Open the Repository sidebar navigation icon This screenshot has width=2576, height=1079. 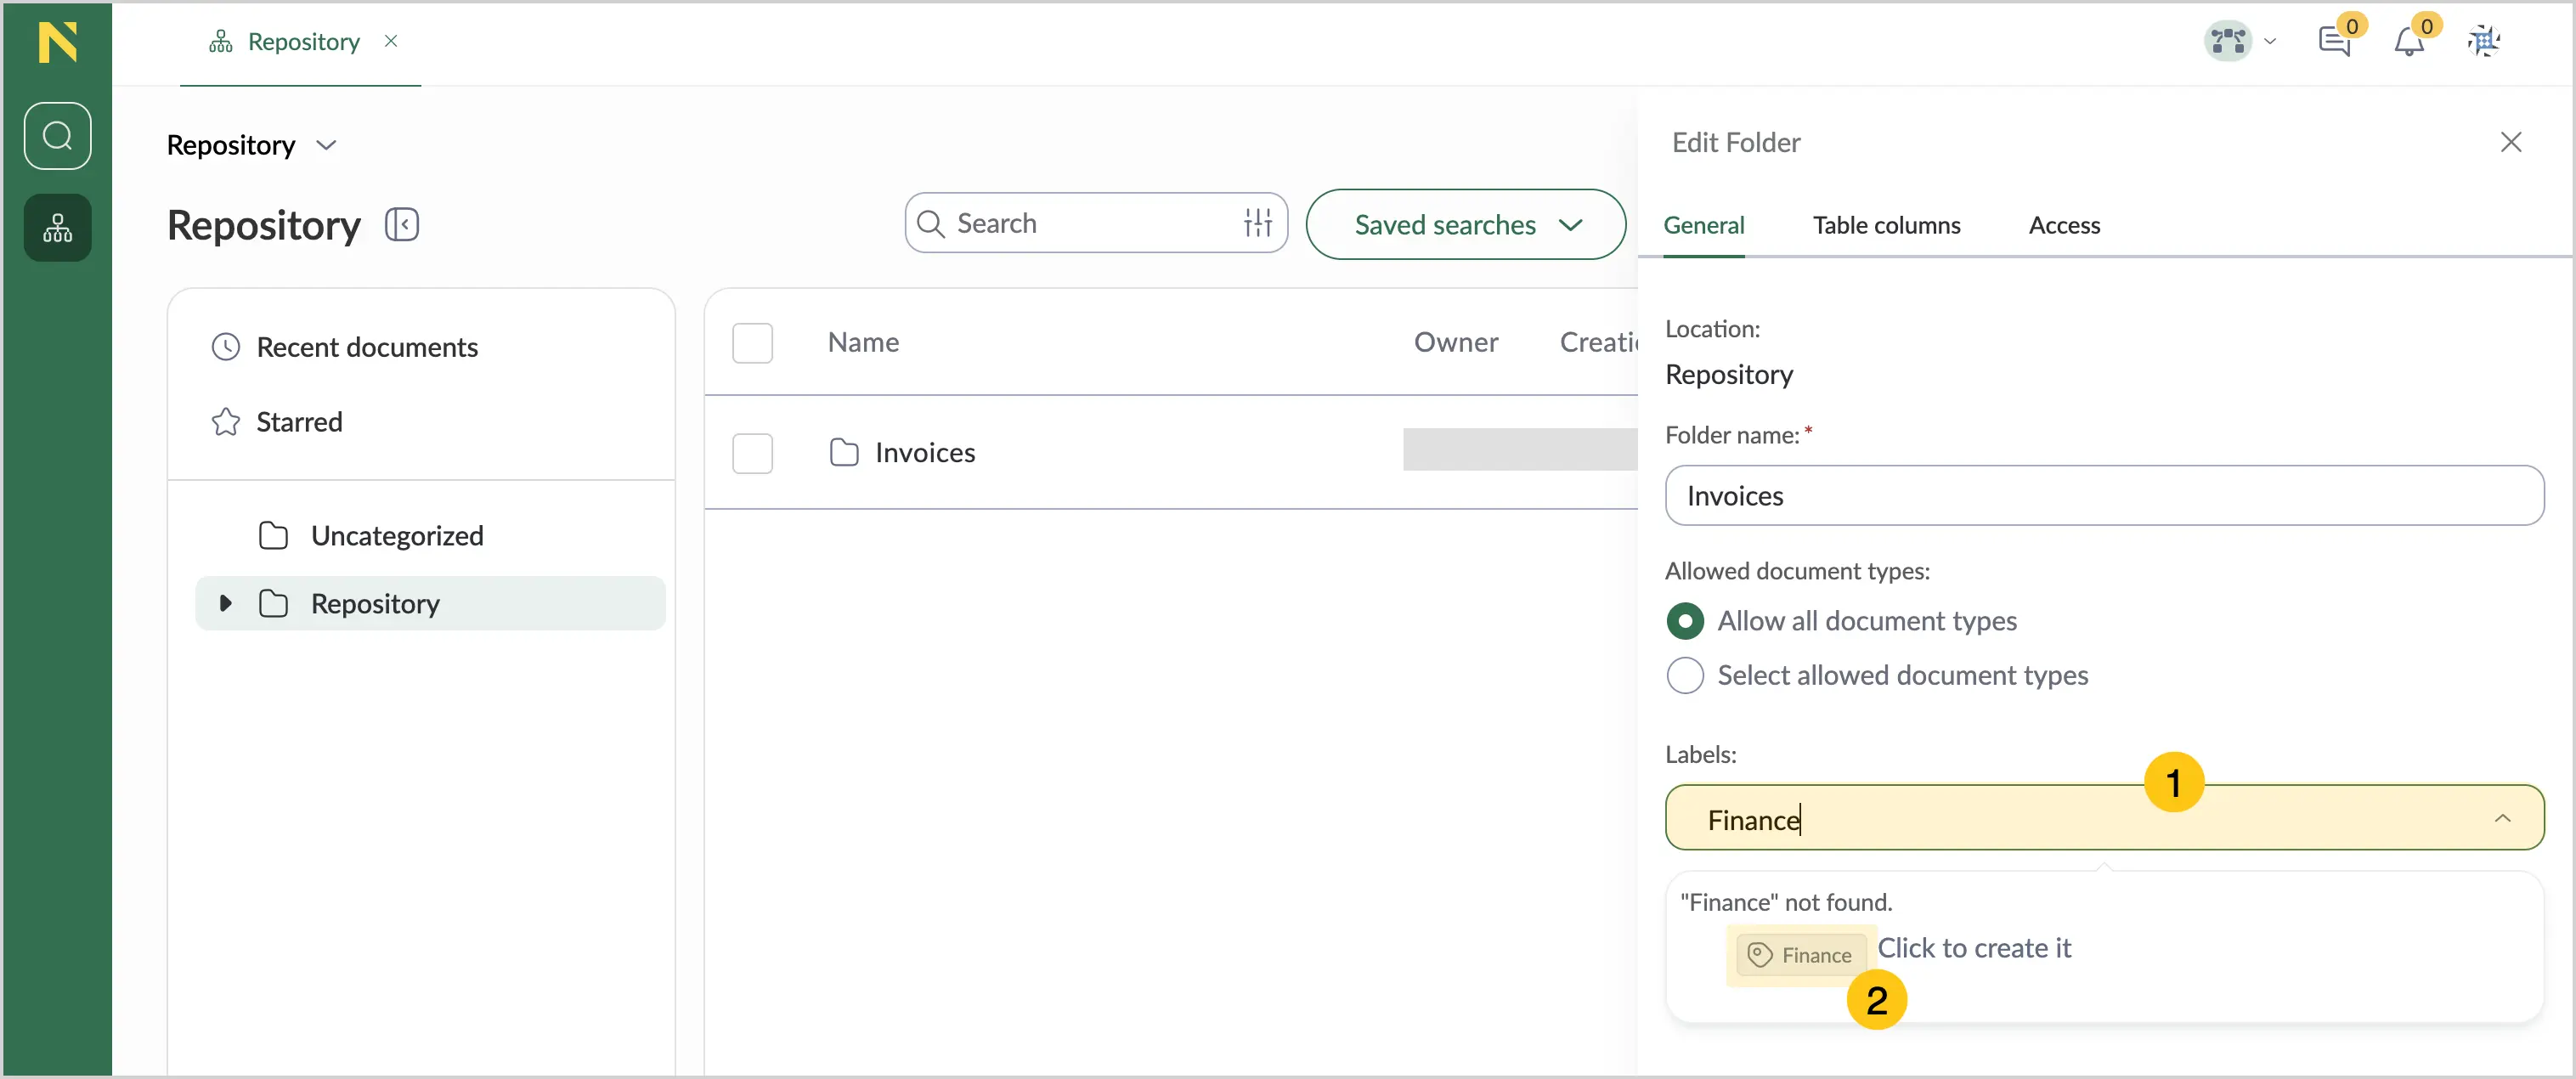(x=57, y=228)
